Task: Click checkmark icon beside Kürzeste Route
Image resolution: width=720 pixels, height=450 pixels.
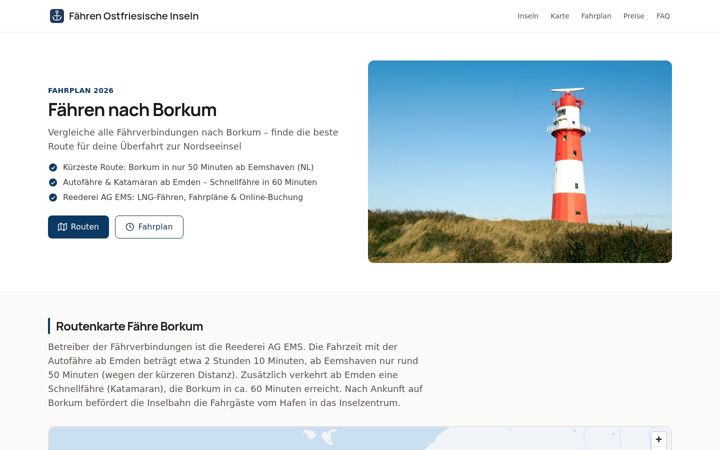Action: coord(53,167)
